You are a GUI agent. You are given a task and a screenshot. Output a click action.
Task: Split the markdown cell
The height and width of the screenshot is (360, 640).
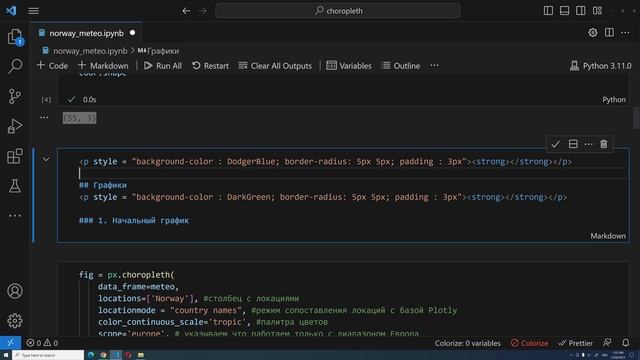573,144
